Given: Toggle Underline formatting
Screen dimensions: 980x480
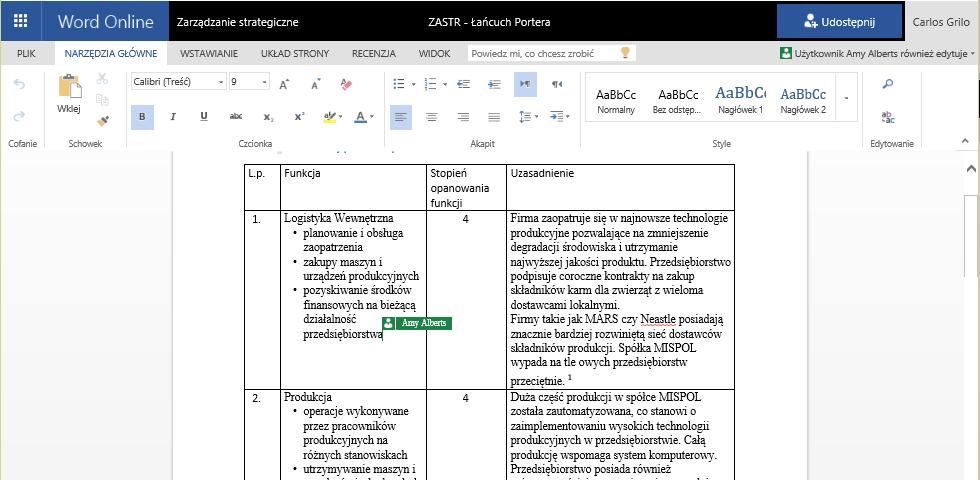Looking at the screenshot, I should (x=204, y=117).
